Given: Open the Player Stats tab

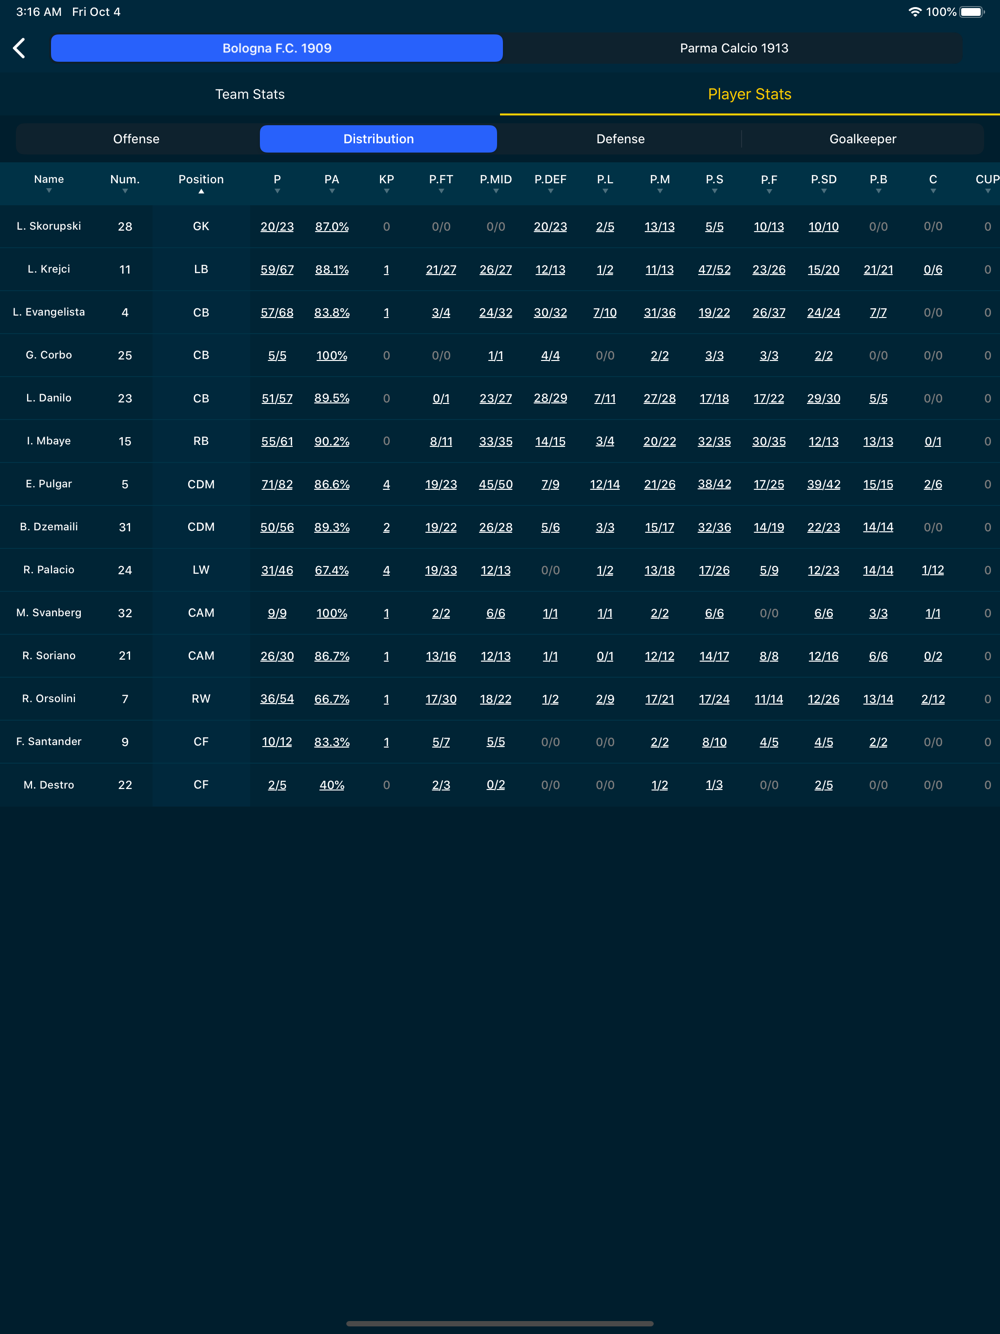Looking at the screenshot, I should tap(750, 94).
